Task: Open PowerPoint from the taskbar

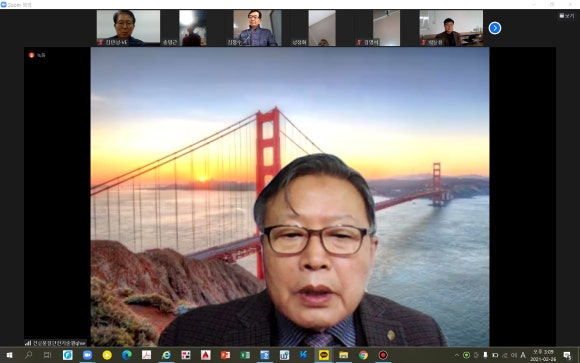Action: [225, 355]
